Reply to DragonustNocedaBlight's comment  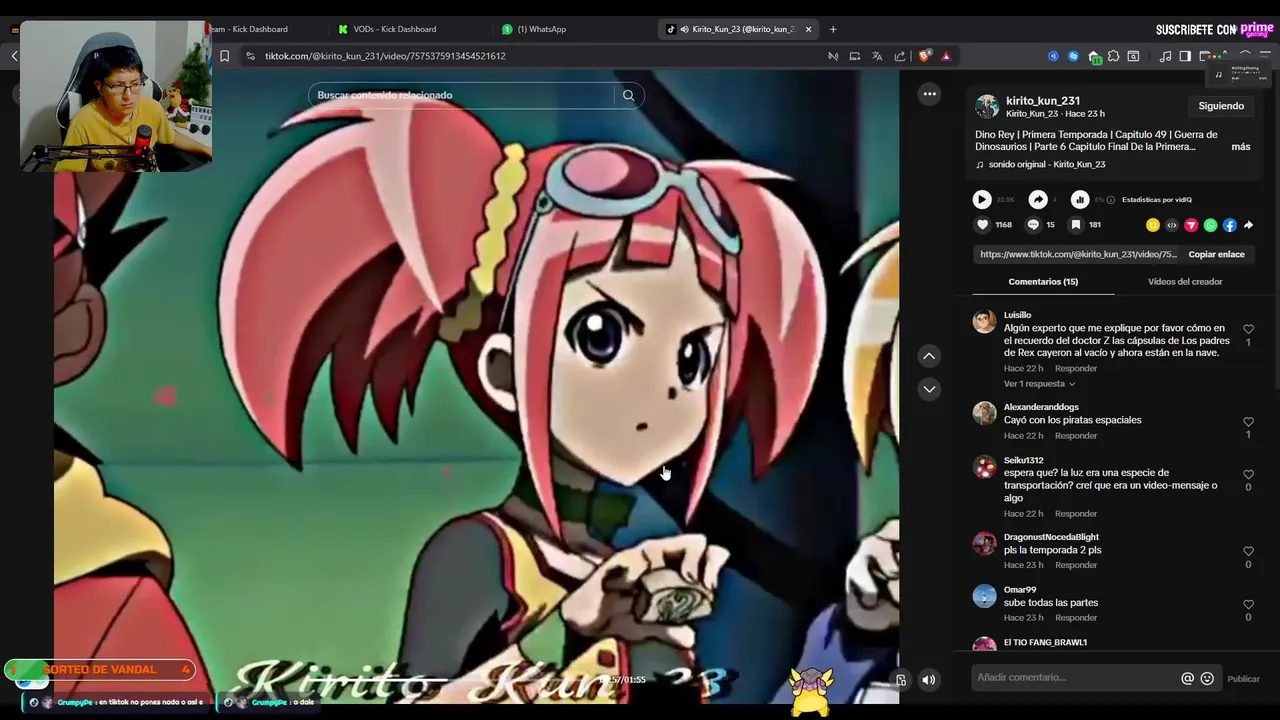[x=1076, y=565]
